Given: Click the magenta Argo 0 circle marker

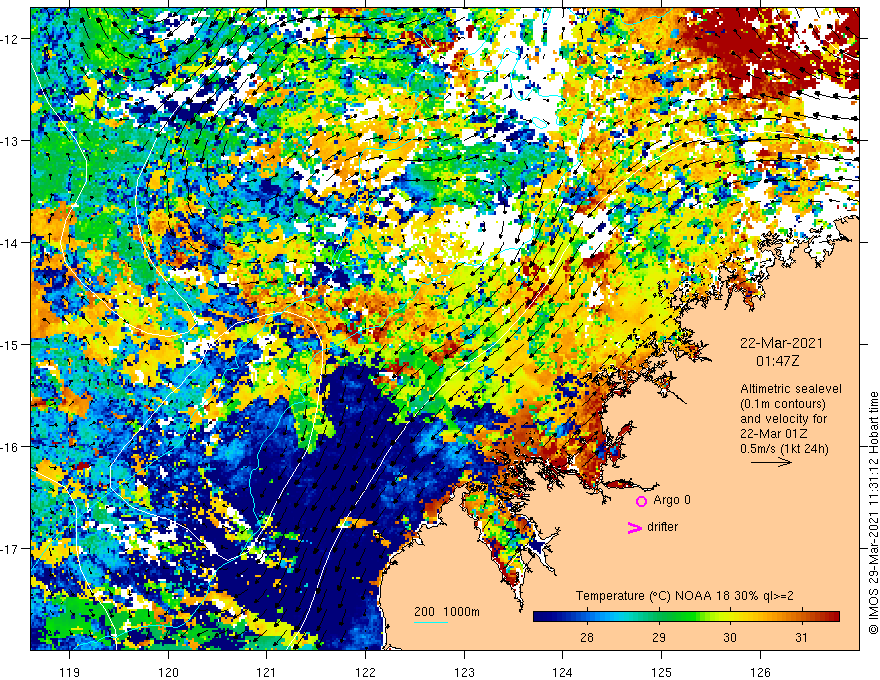Looking at the screenshot, I should [641, 501].
